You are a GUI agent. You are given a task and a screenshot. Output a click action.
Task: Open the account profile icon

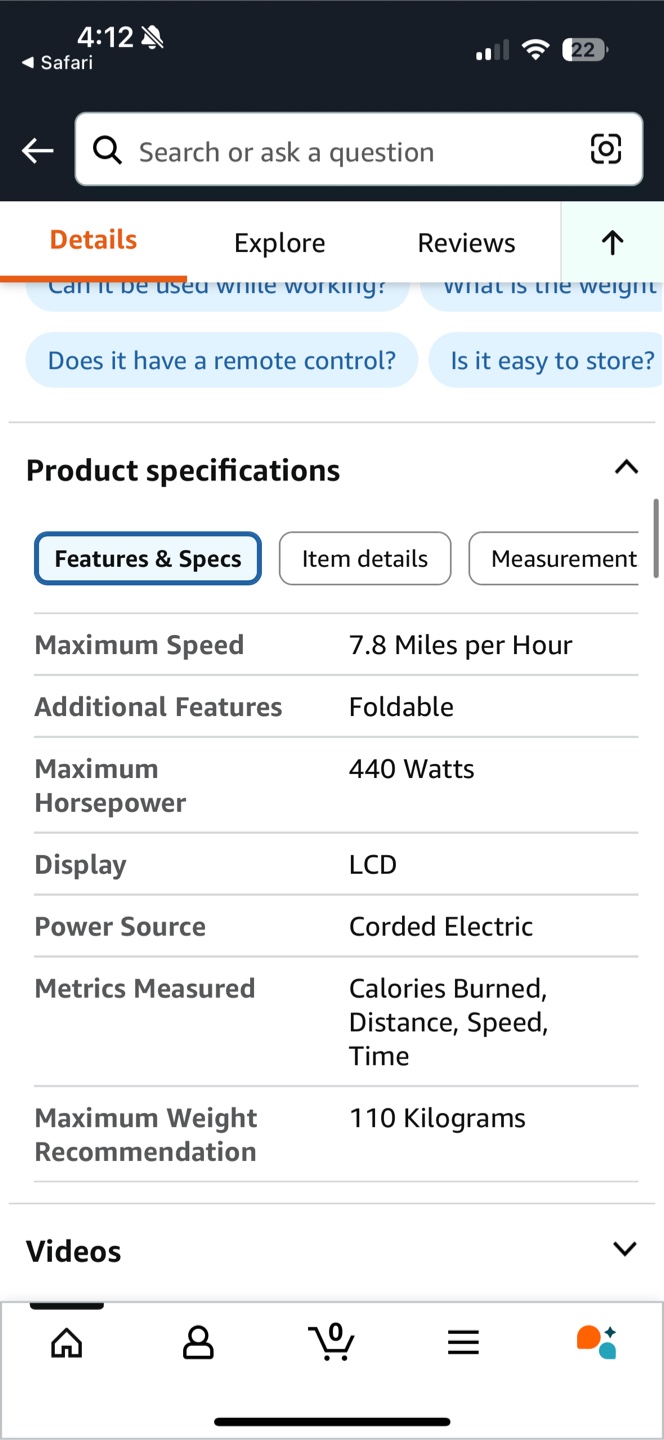[198, 1343]
